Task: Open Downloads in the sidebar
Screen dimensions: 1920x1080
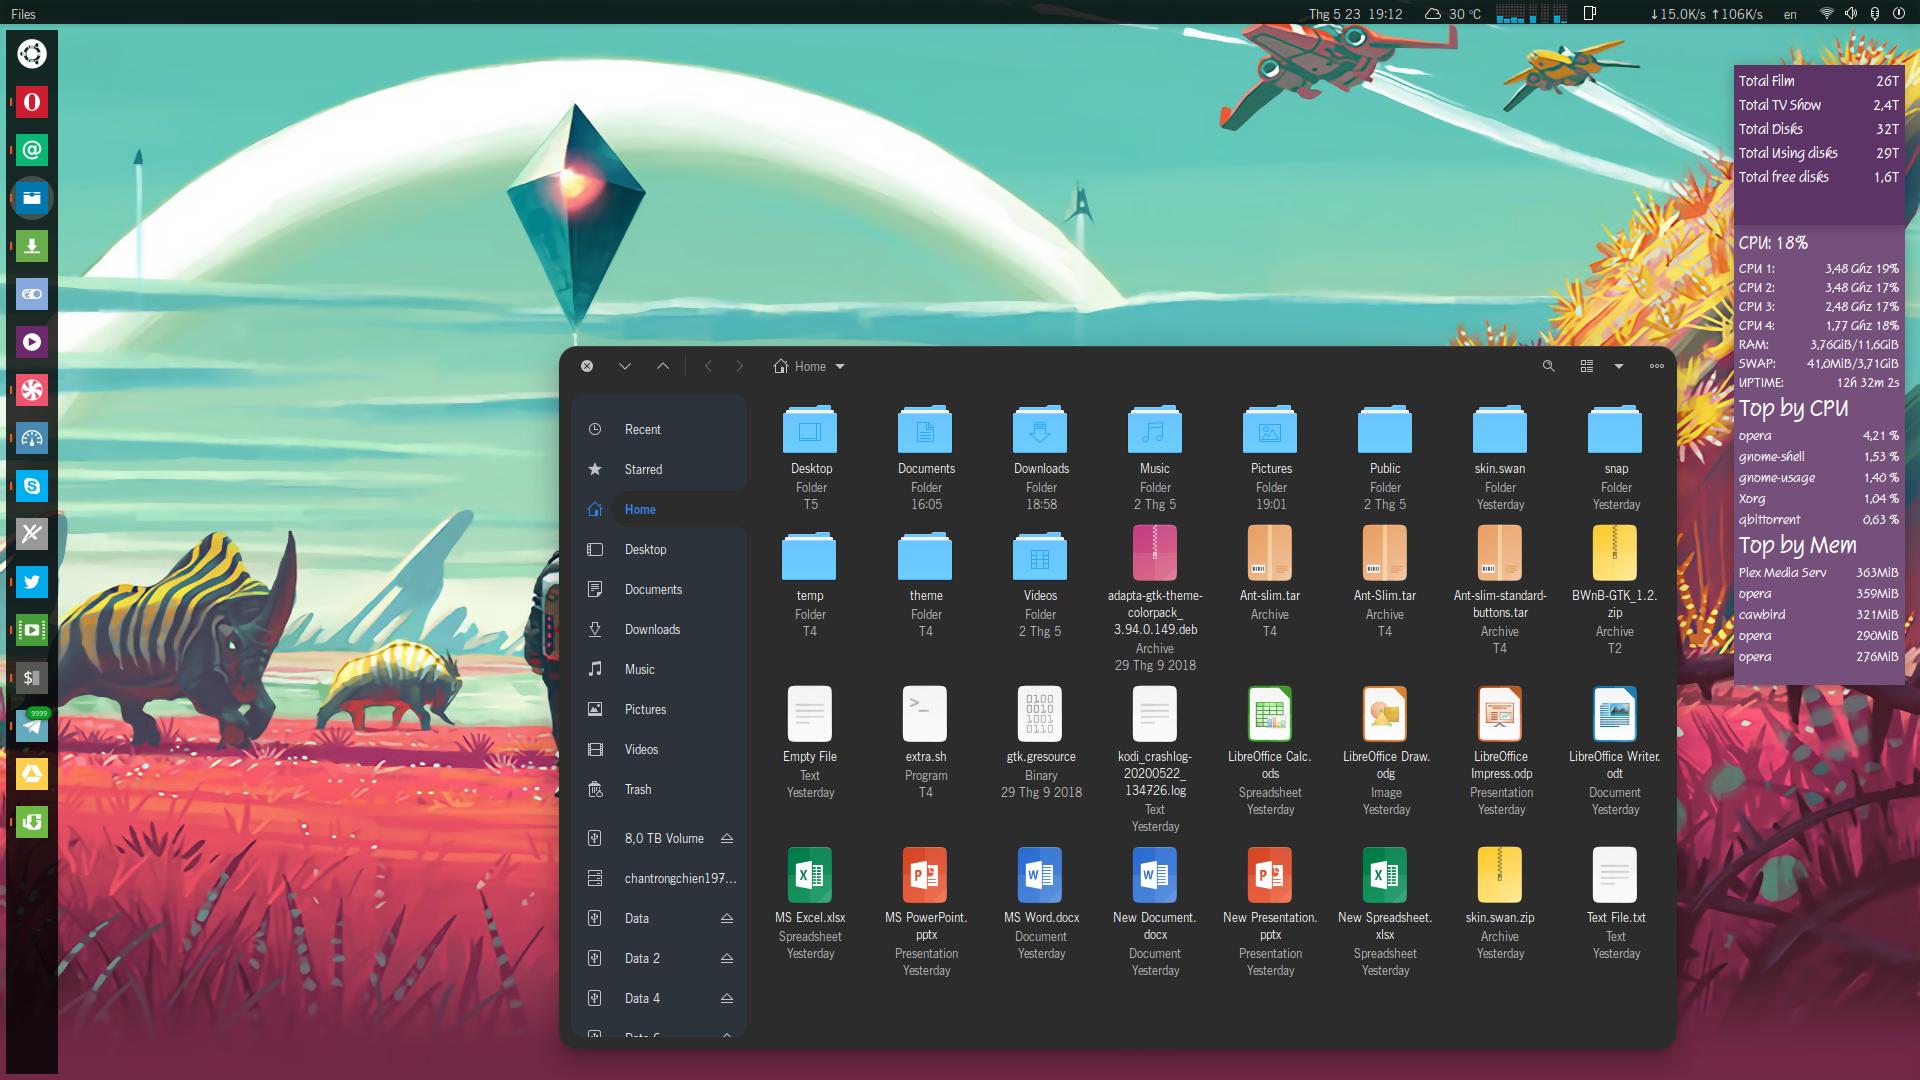Action: [660, 629]
